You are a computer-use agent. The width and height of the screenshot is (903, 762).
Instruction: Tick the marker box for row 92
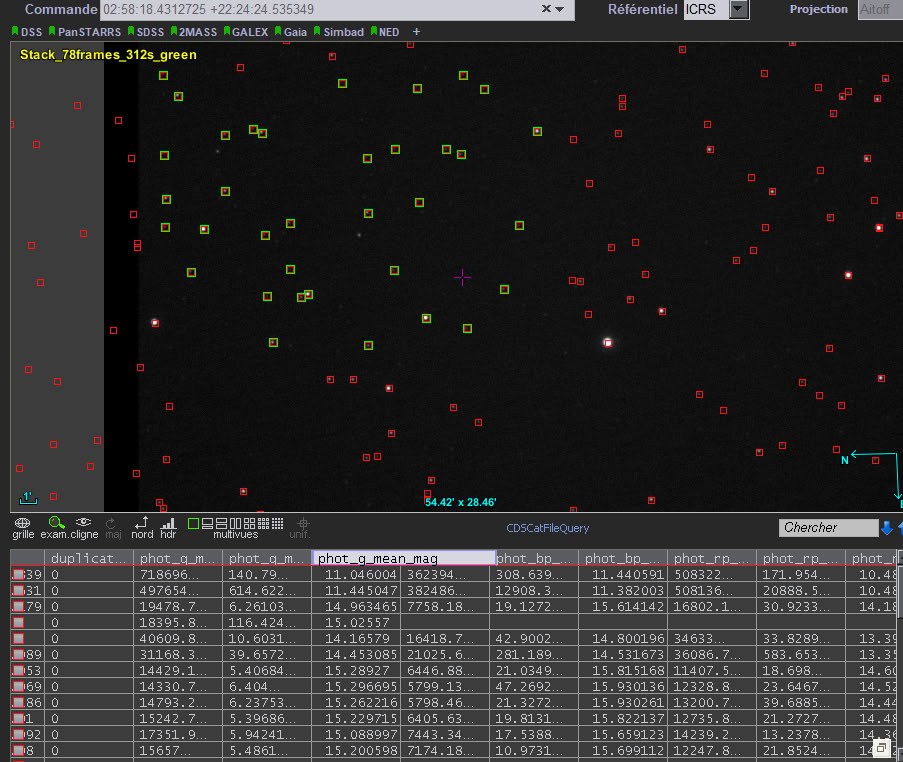(18, 734)
